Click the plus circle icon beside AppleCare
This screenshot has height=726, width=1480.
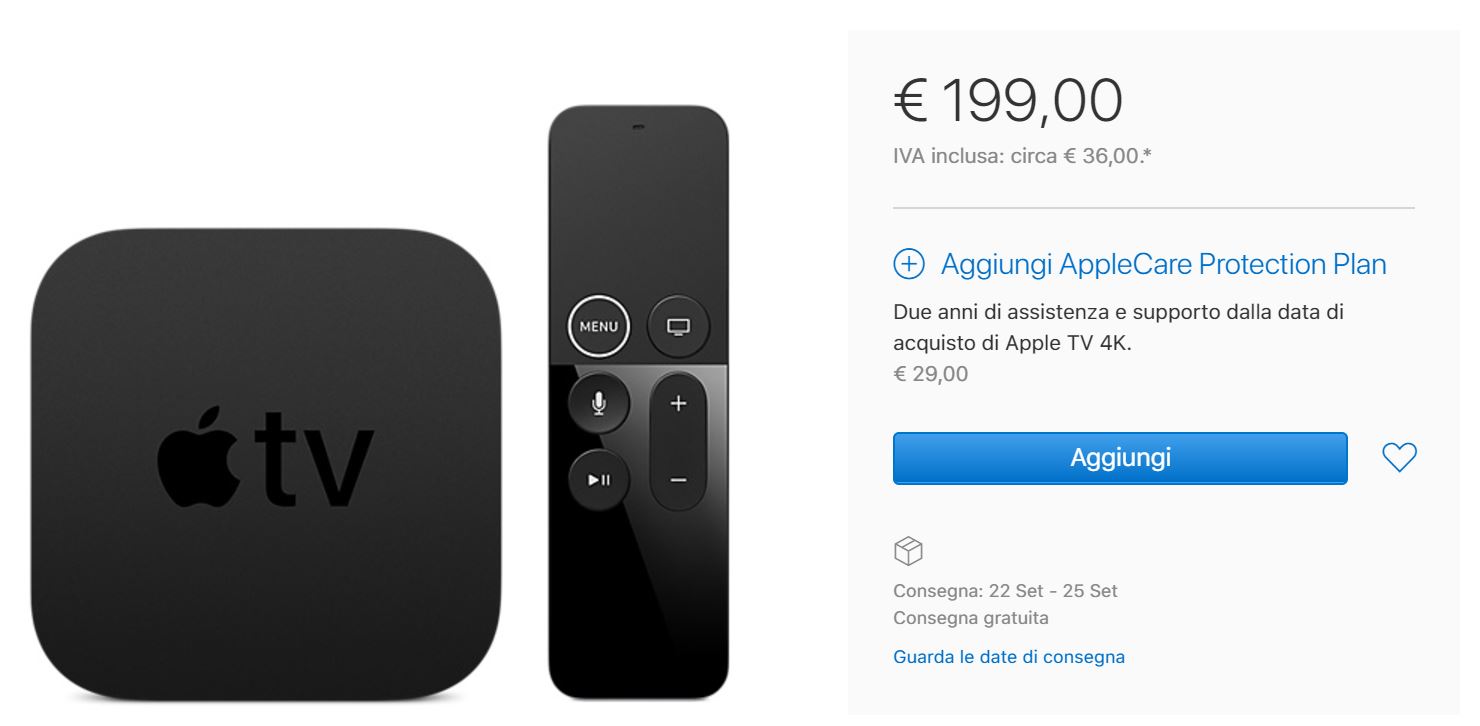pos(908,265)
